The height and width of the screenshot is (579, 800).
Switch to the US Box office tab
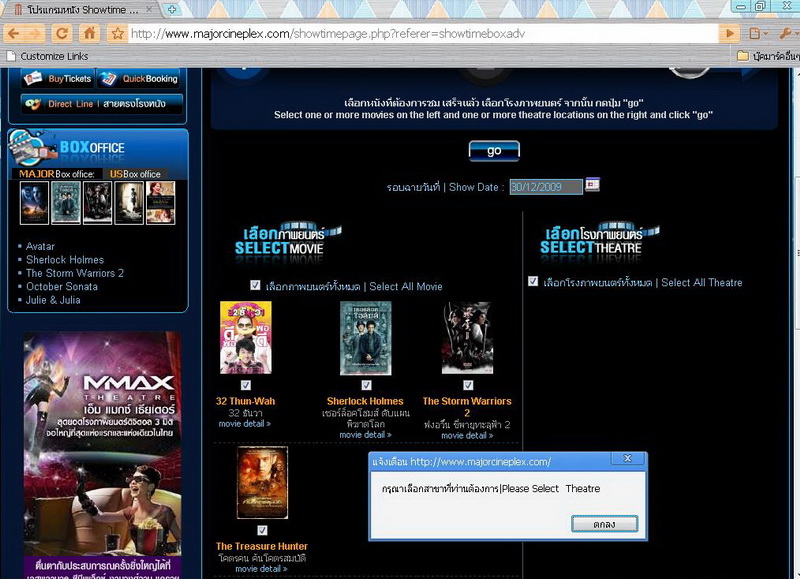pos(135,174)
